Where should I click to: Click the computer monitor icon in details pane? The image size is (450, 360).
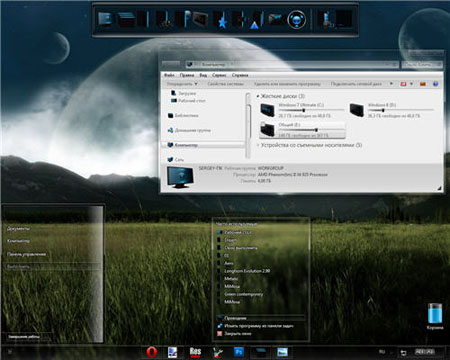(x=180, y=177)
